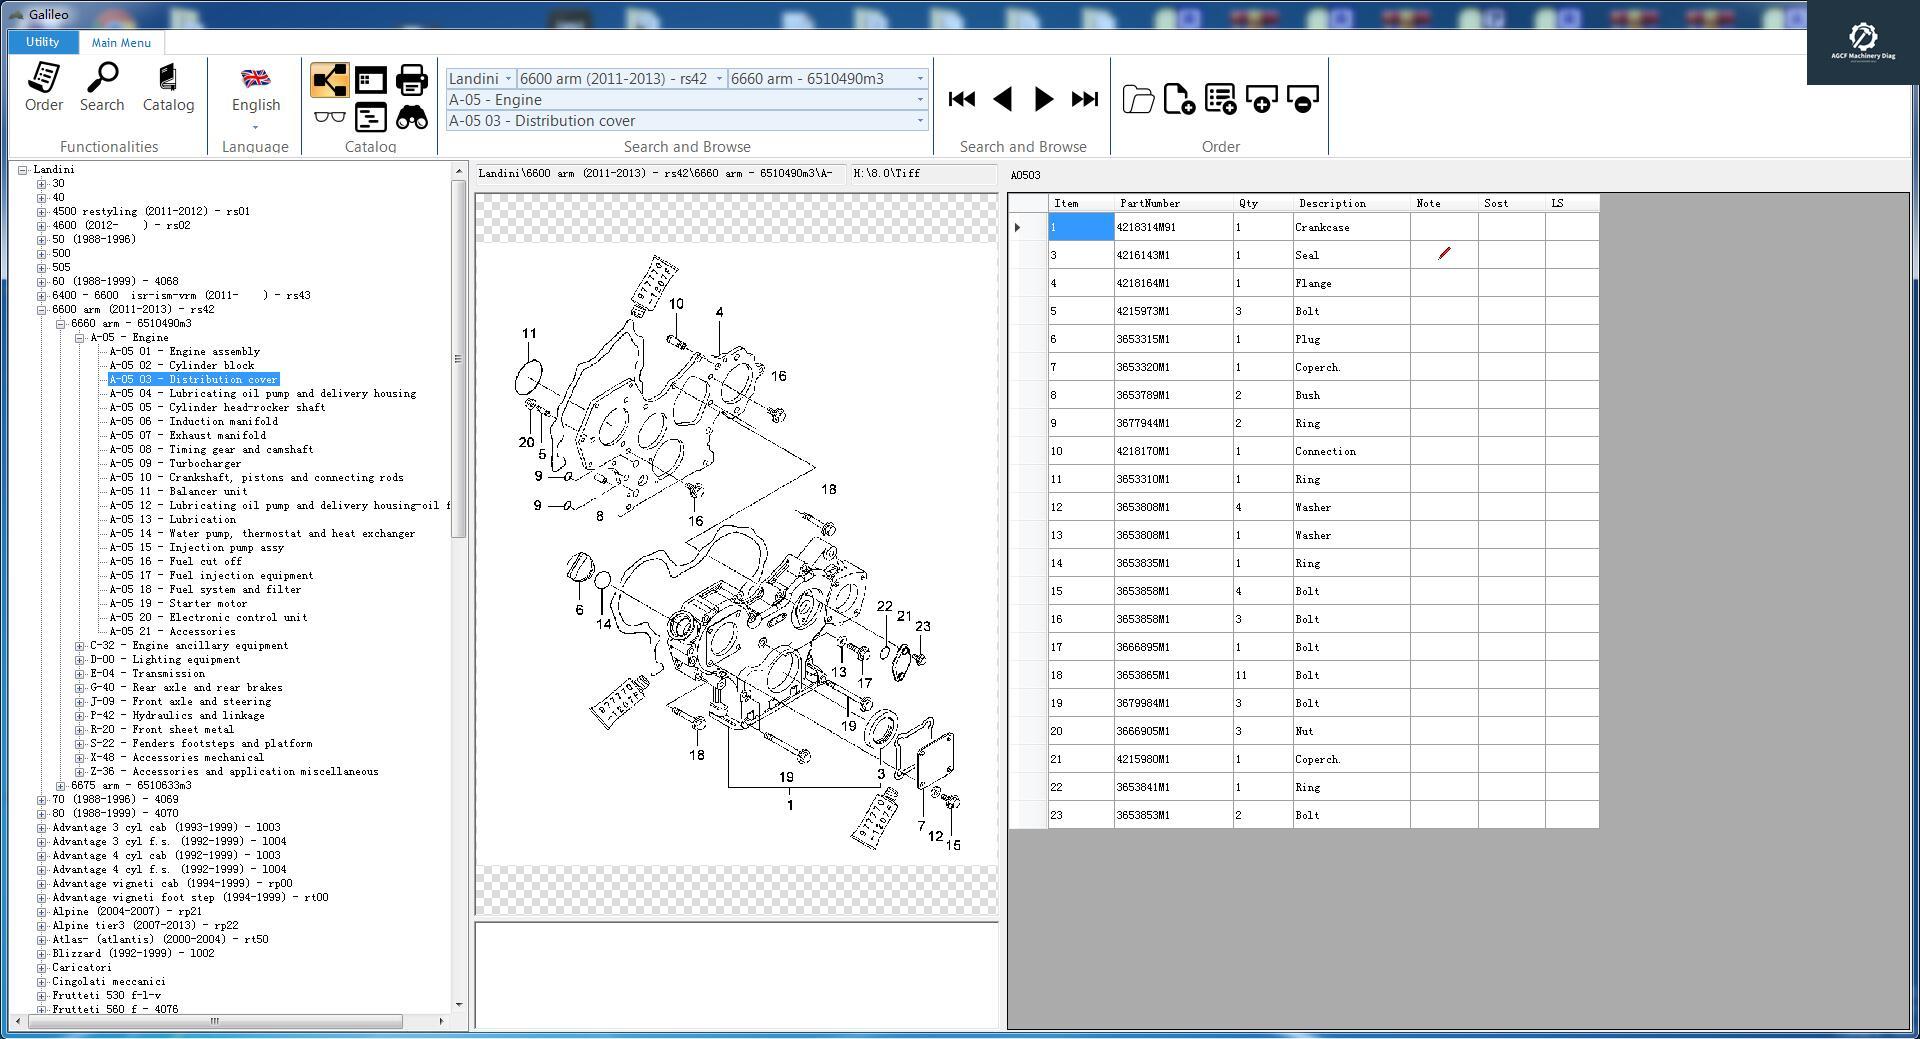Click the remove item icon in Order group

click(1302, 99)
